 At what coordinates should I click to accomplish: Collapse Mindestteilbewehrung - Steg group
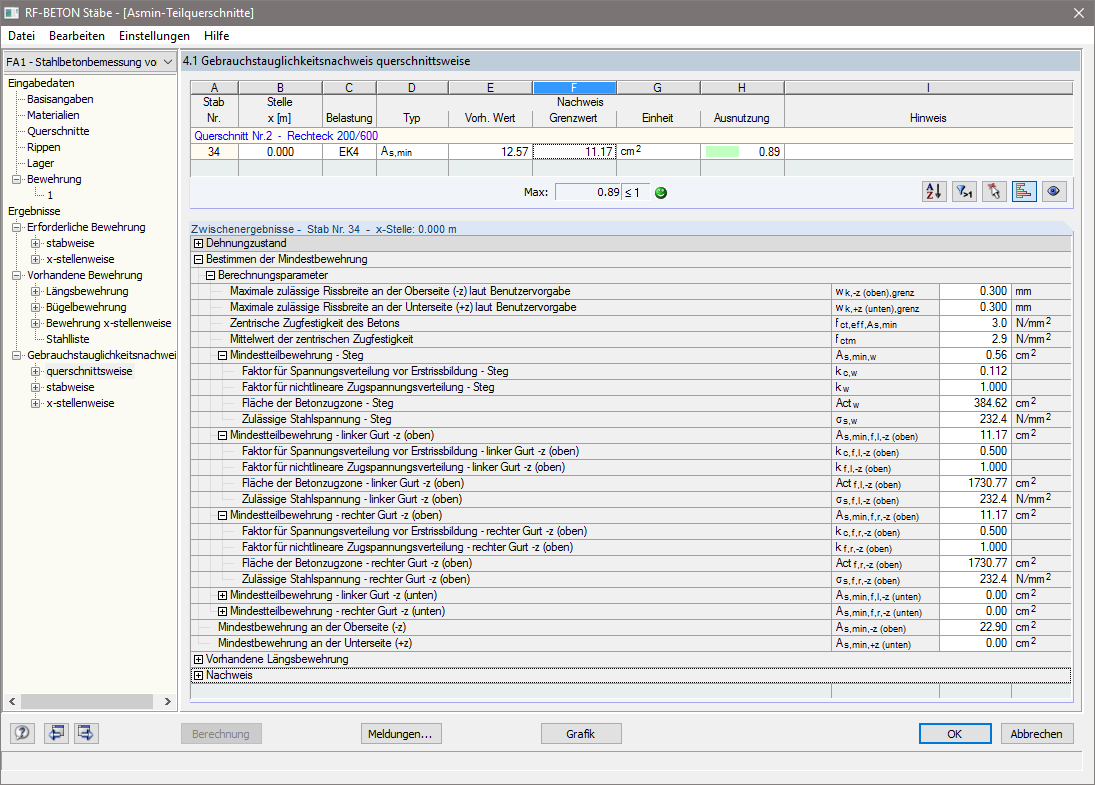coord(222,355)
